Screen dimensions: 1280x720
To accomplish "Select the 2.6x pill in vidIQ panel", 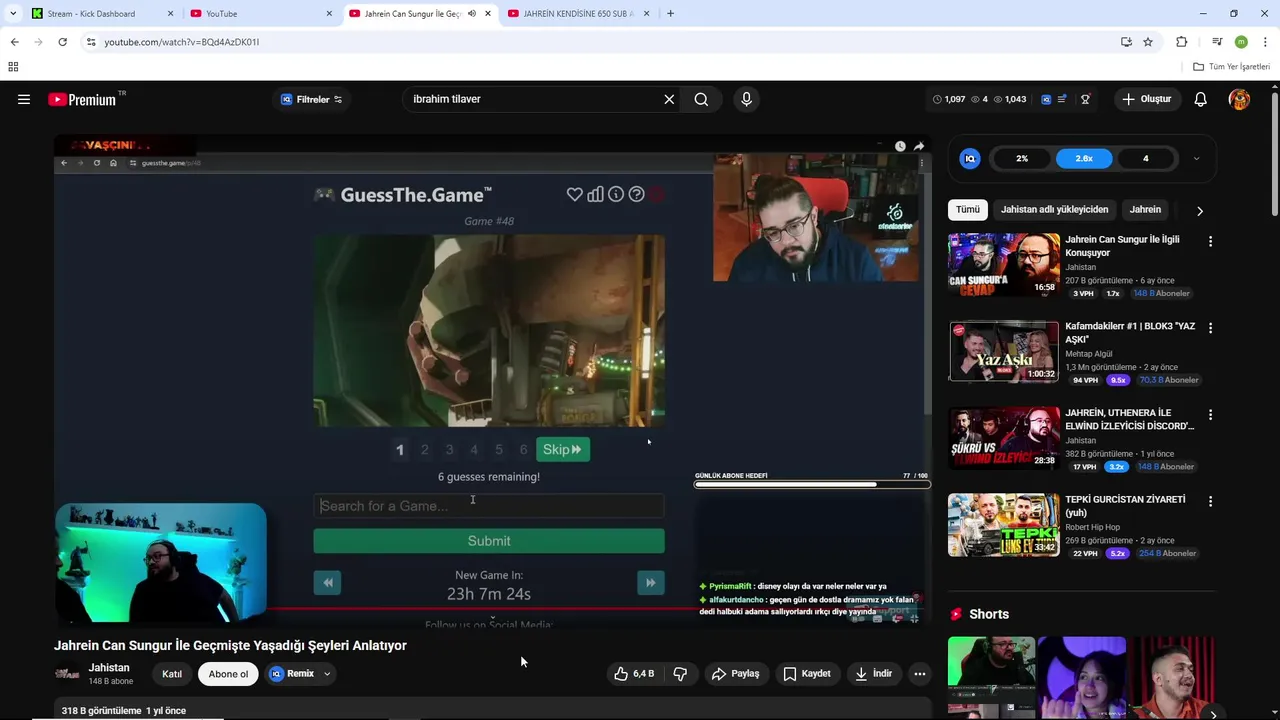I will (x=1084, y=158).
